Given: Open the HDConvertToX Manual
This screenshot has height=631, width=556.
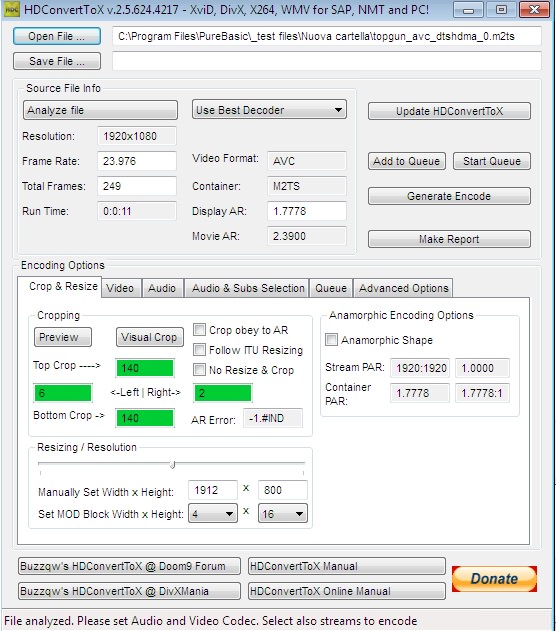Looking at the screenshot, I should (x=347, y=566).
